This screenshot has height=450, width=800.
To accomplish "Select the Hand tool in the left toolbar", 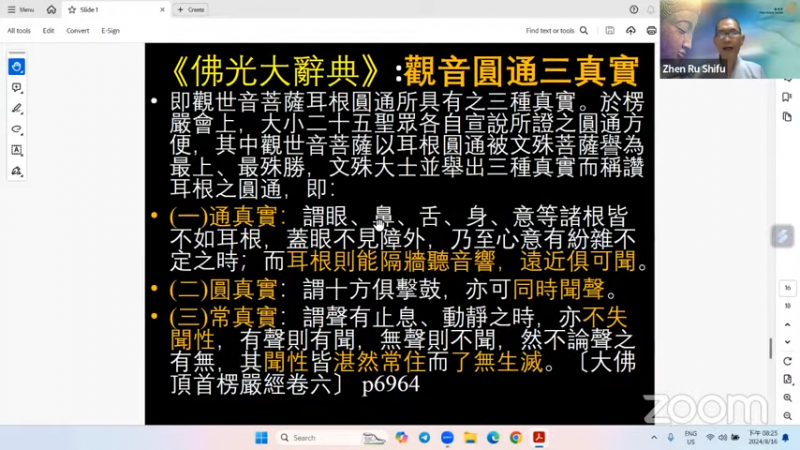I will pyautogui.click(x=17, y=67).
